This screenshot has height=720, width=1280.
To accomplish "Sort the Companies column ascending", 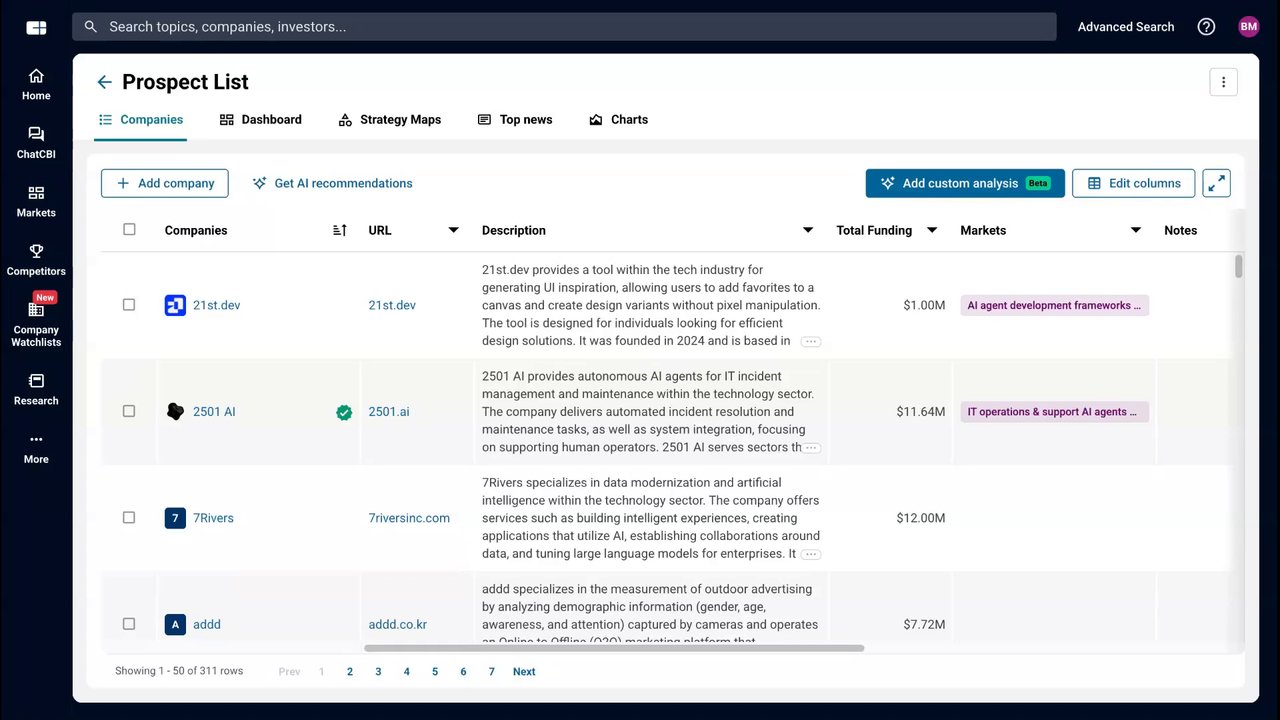I will tap(340, 230).
